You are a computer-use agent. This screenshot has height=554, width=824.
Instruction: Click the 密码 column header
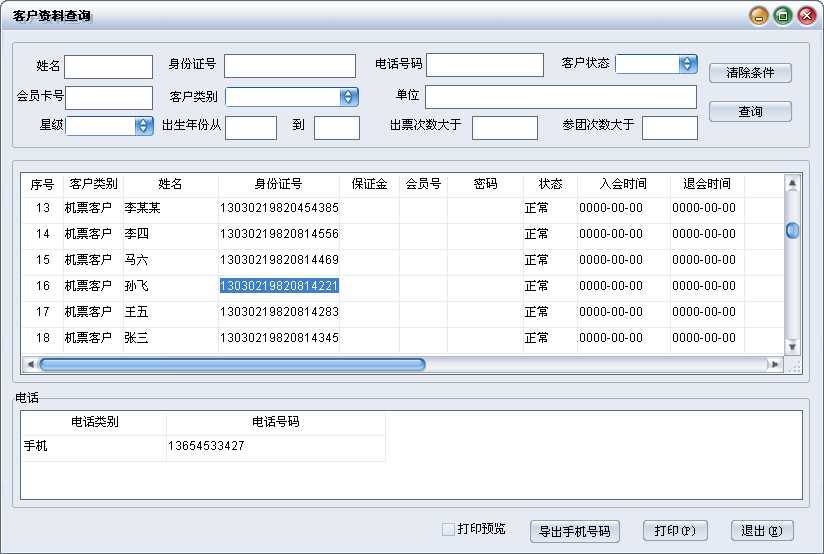(485, 184)
